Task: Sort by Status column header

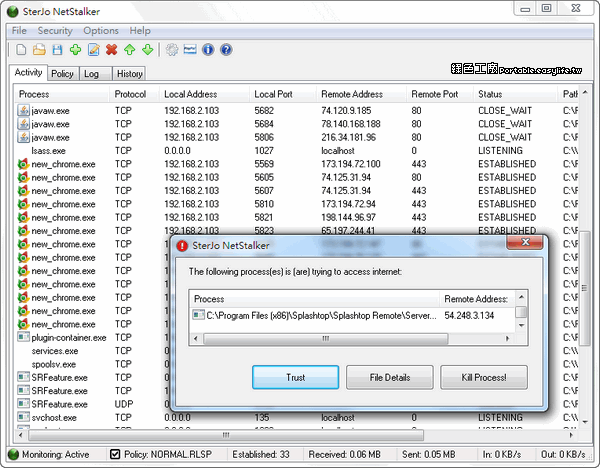Action: click(x=515, y=94)
